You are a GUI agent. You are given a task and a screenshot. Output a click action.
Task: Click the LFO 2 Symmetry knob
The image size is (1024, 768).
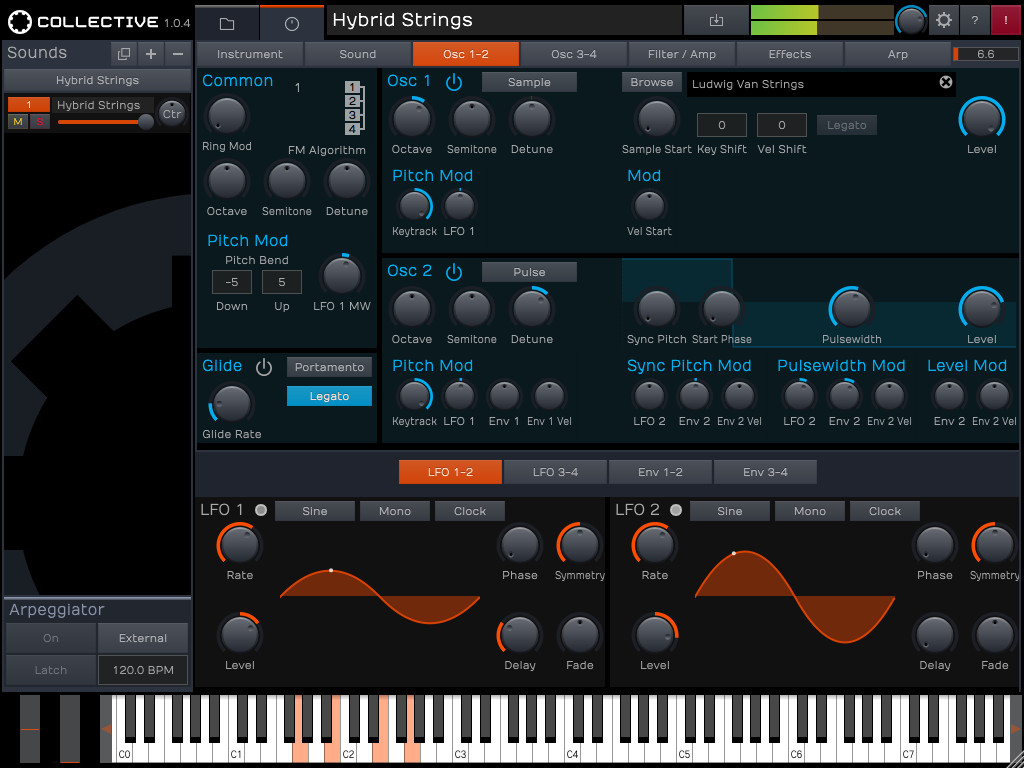coord(994,543)
